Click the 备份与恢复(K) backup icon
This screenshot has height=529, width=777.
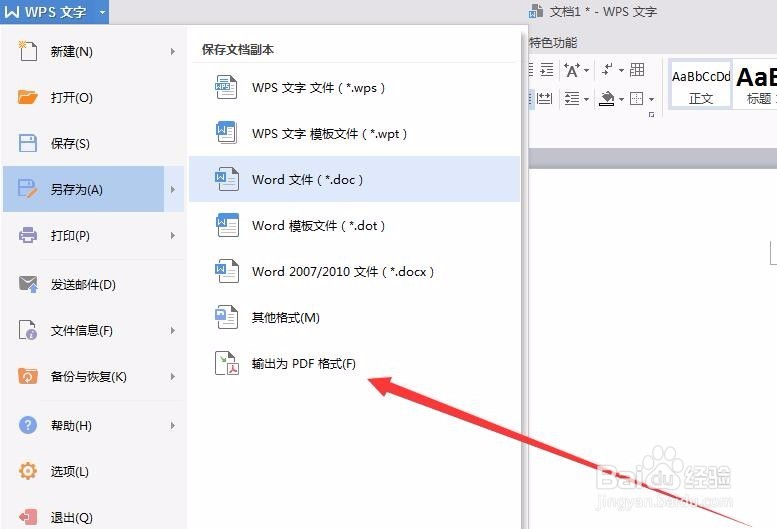point(28,376)
